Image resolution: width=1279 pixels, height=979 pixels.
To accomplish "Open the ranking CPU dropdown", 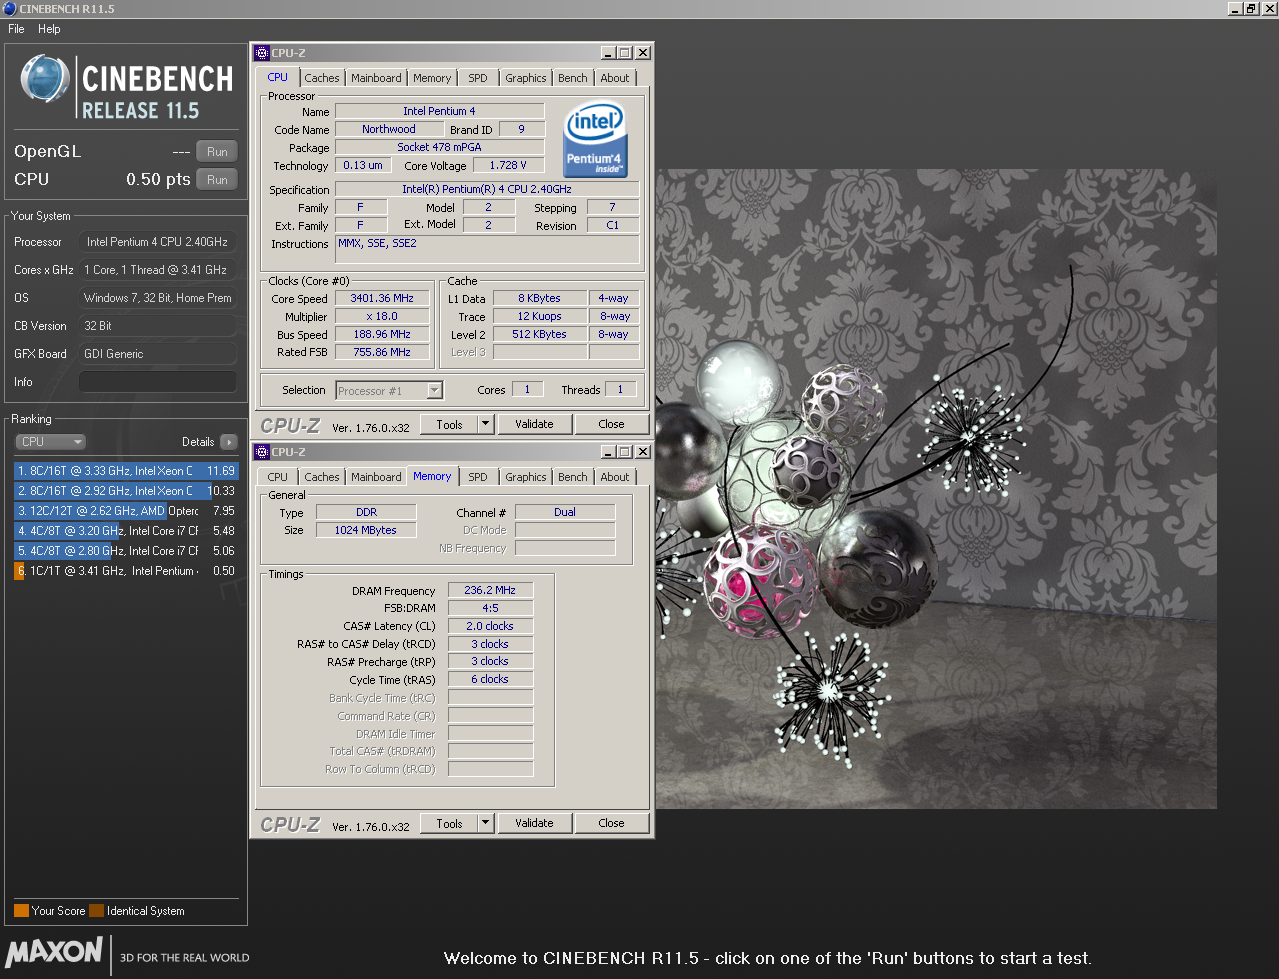I will [x=50, y=442].
